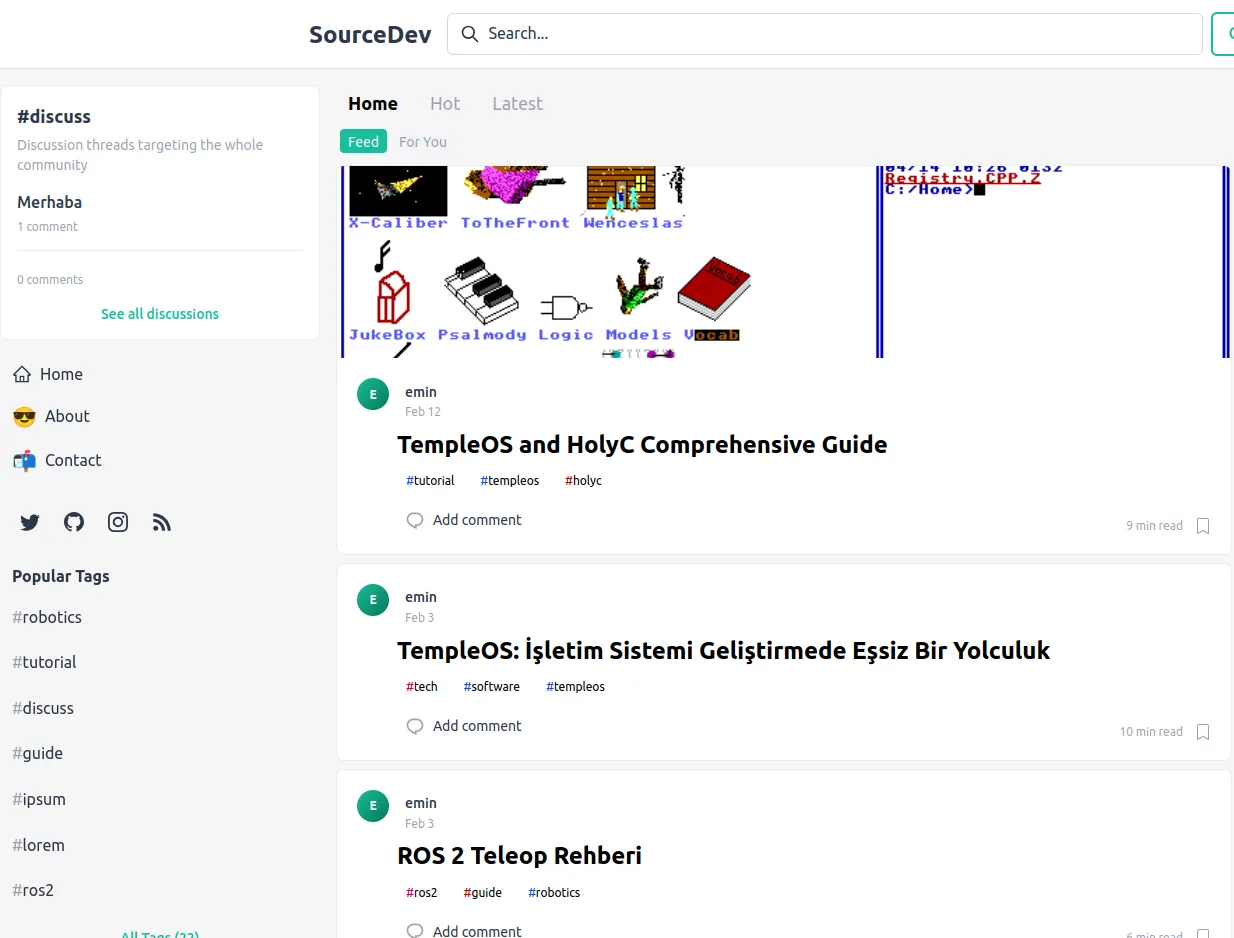The width and height of the screenshot is (1234, 938).
Task: Bookmark the TempleOS and HolyC Comprehensive Guide post
Action: click(1203, 525)
